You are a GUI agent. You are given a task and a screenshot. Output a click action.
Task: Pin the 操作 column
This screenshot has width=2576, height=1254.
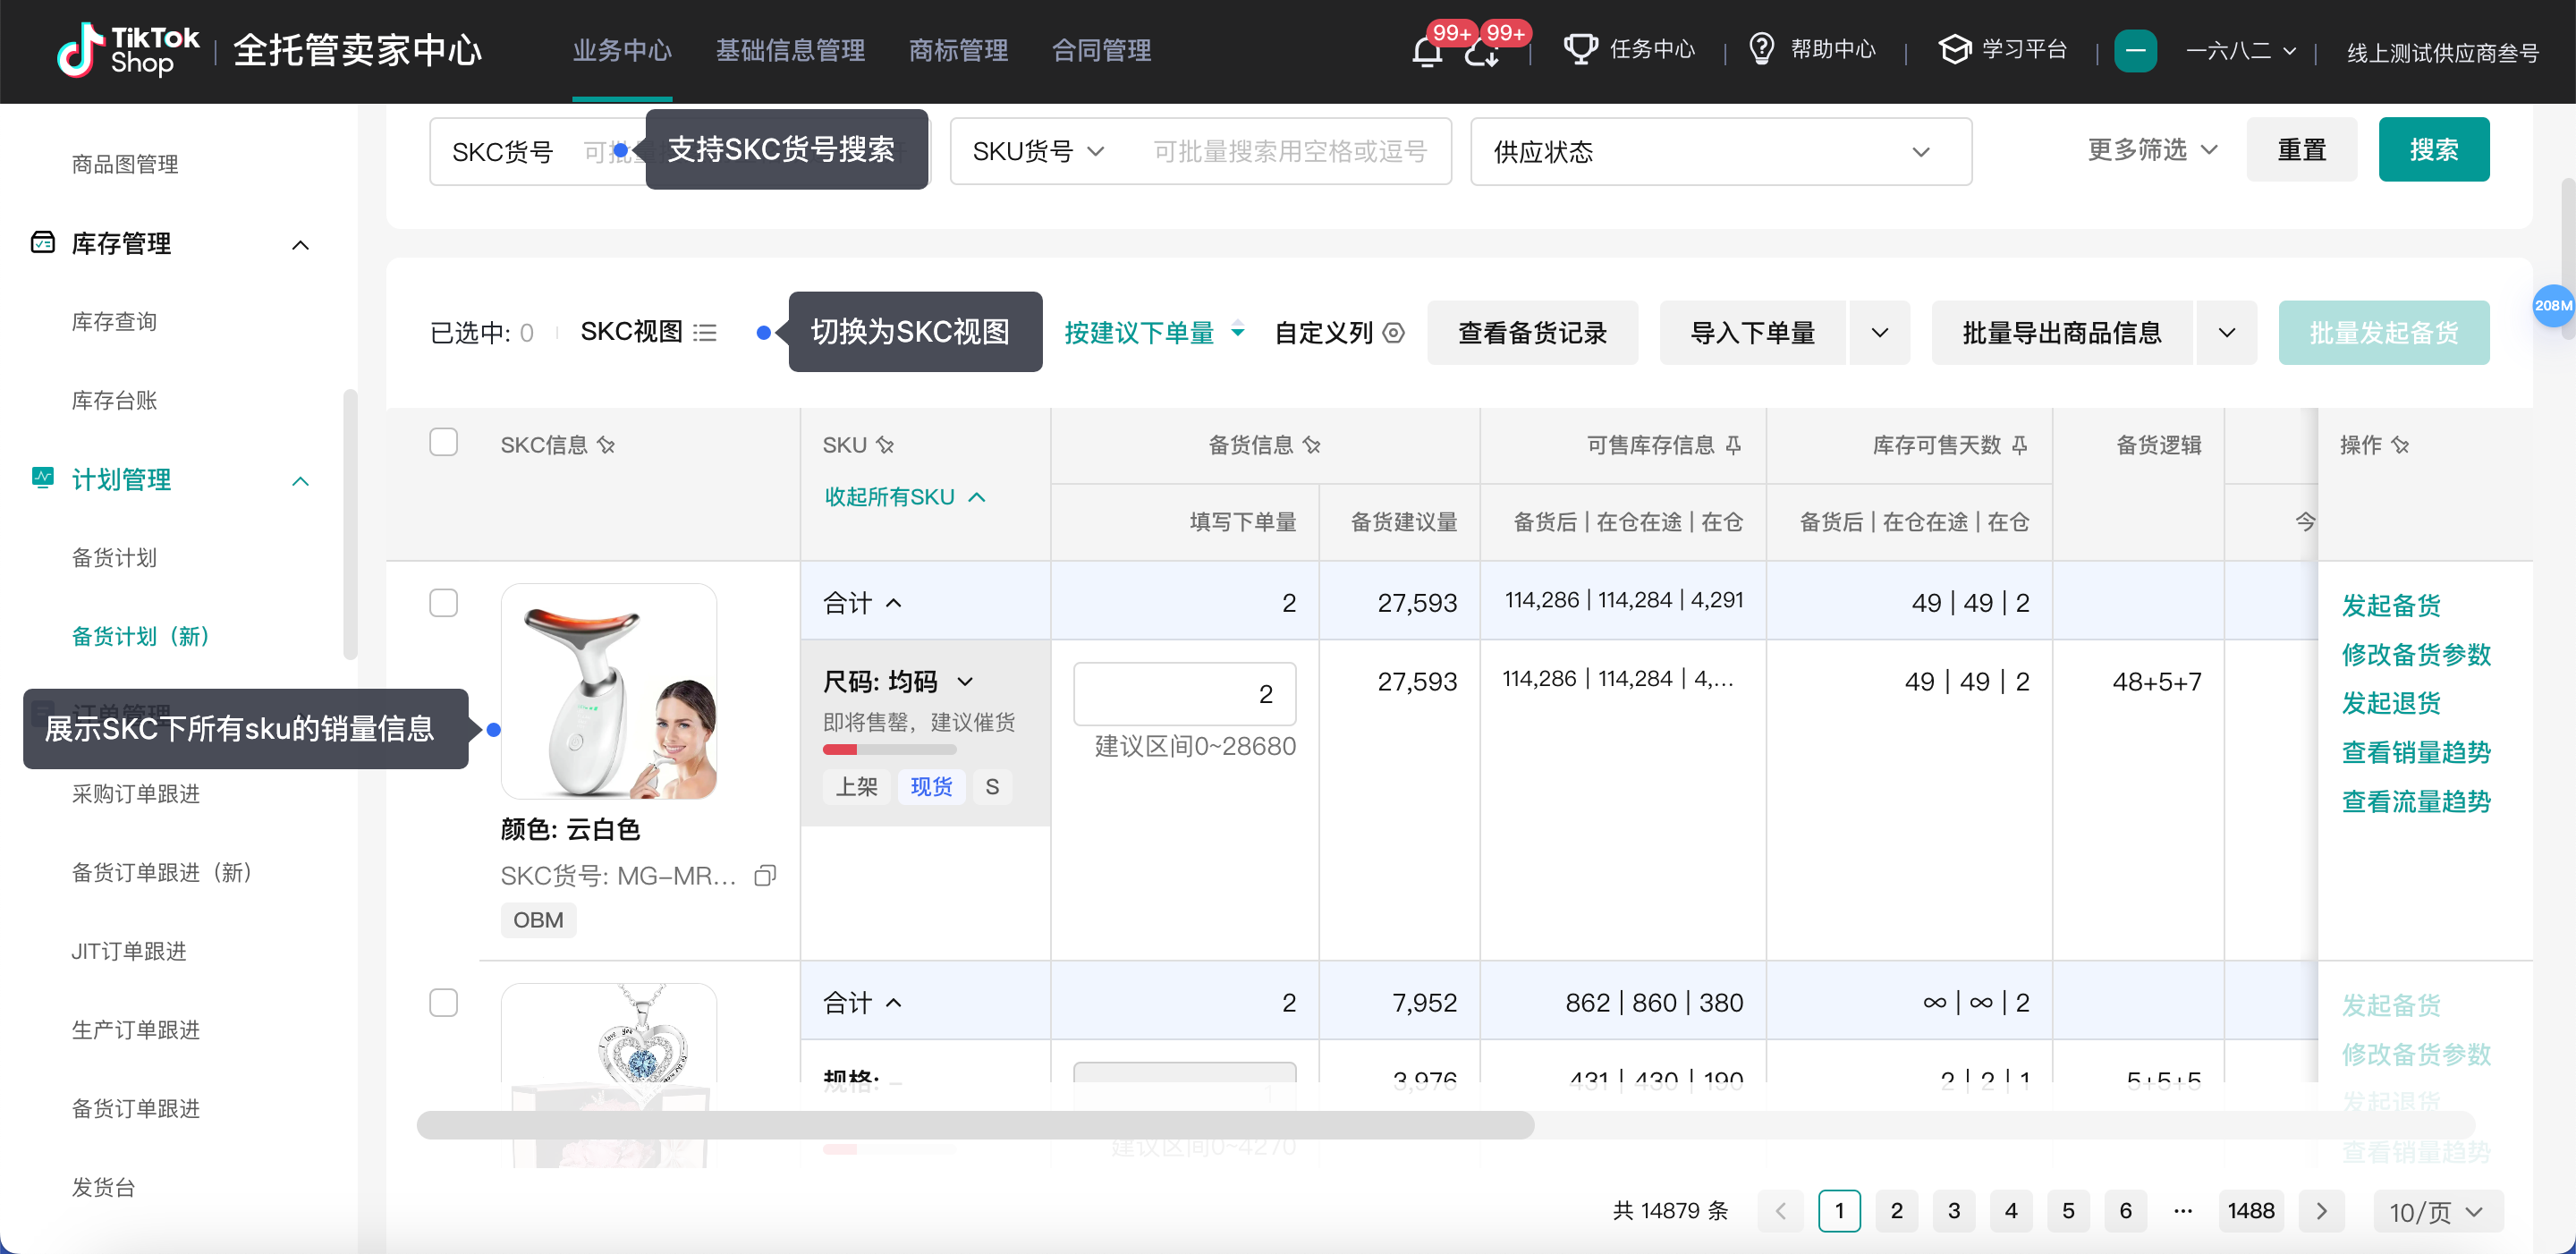click(2400, 445)
